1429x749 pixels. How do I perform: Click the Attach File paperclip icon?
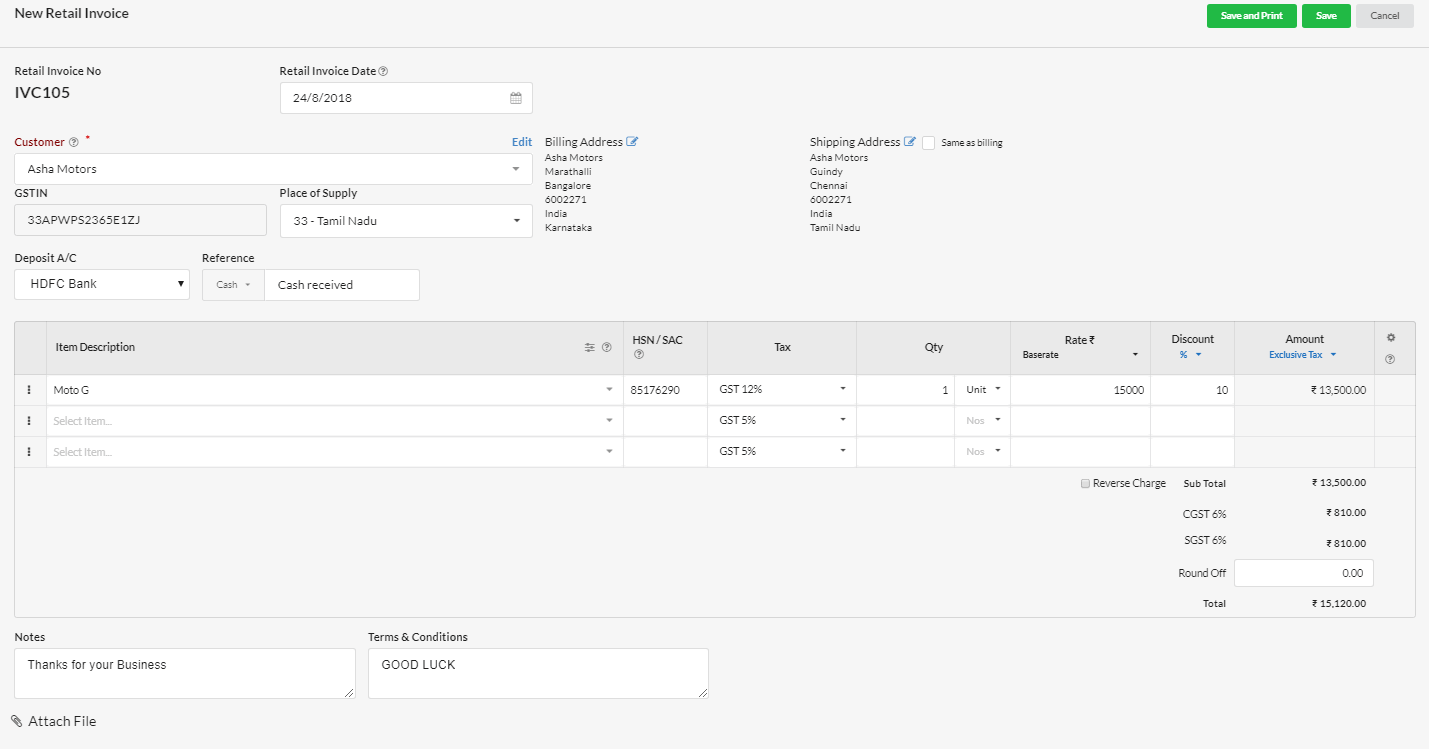[x=17, y=721]
